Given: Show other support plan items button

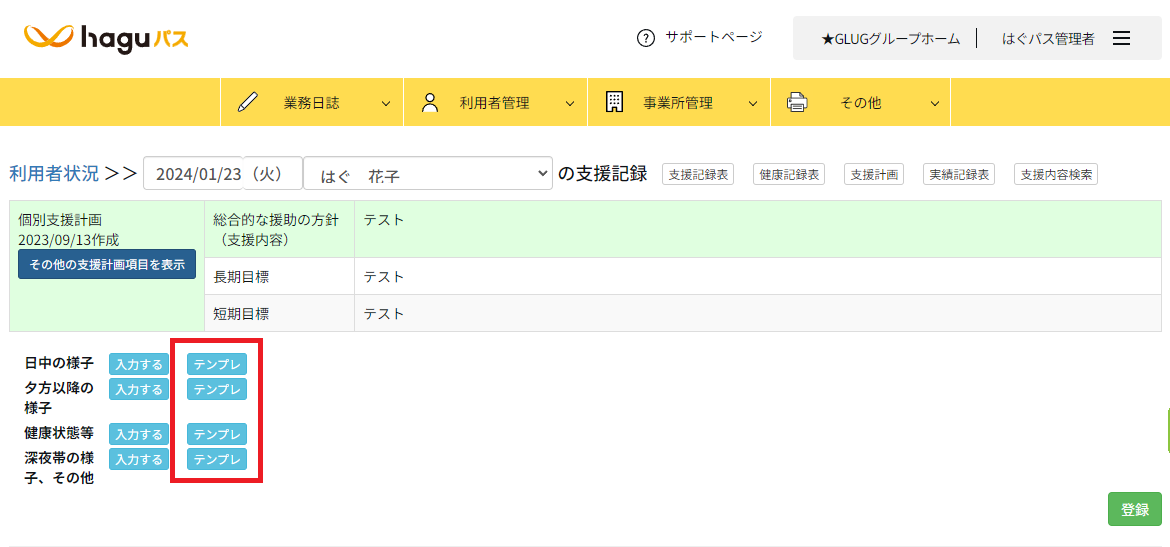Looking at the screenshot, I should tap(107, 264).
